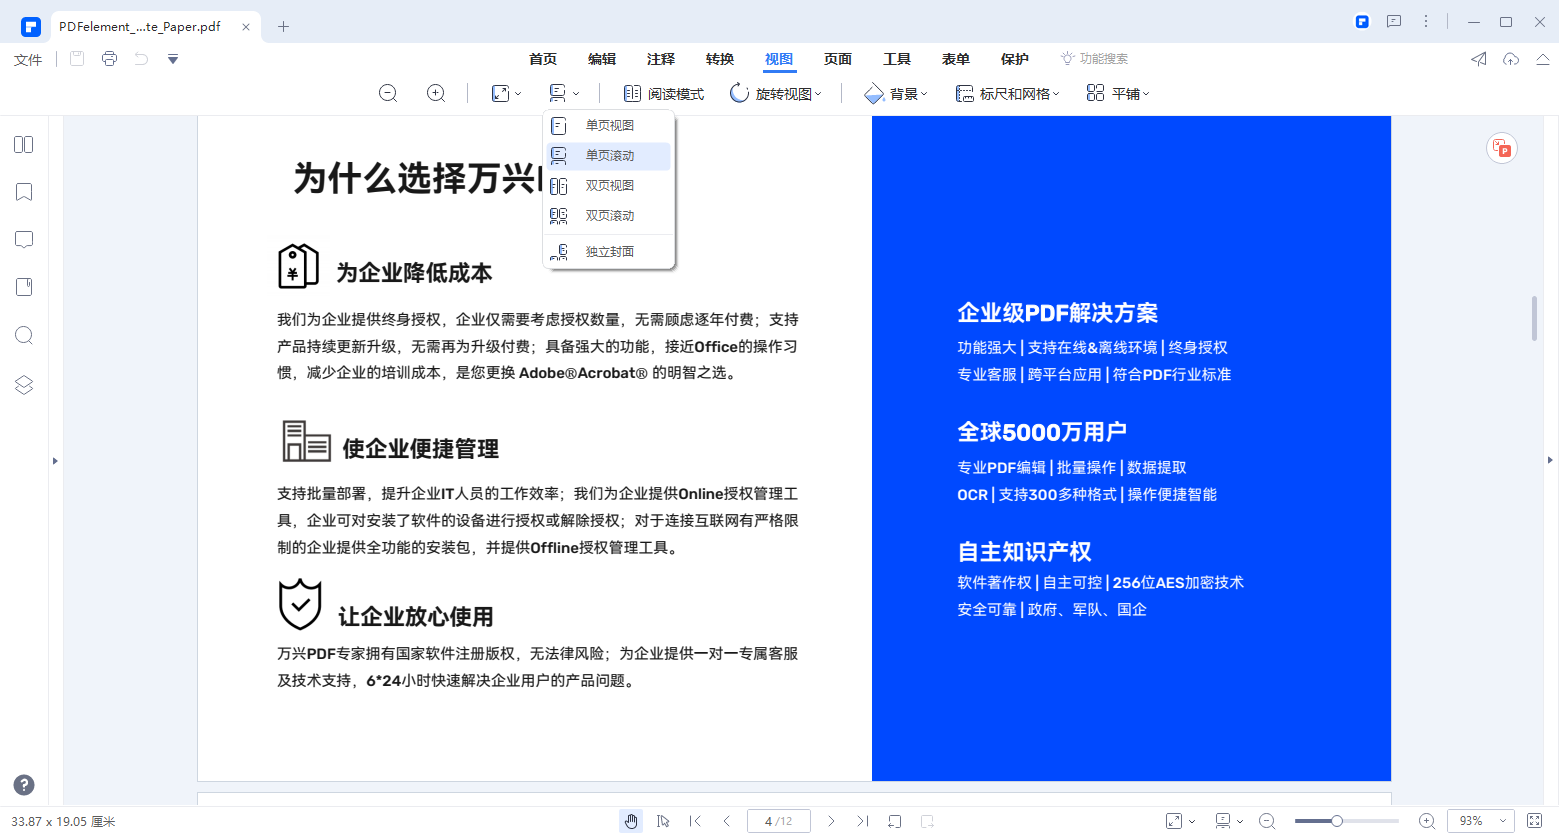This screenshot has height=836, width=1559.
Task: Open the bookmarks panel in the sidebar
Action: [x=24, y=191]
